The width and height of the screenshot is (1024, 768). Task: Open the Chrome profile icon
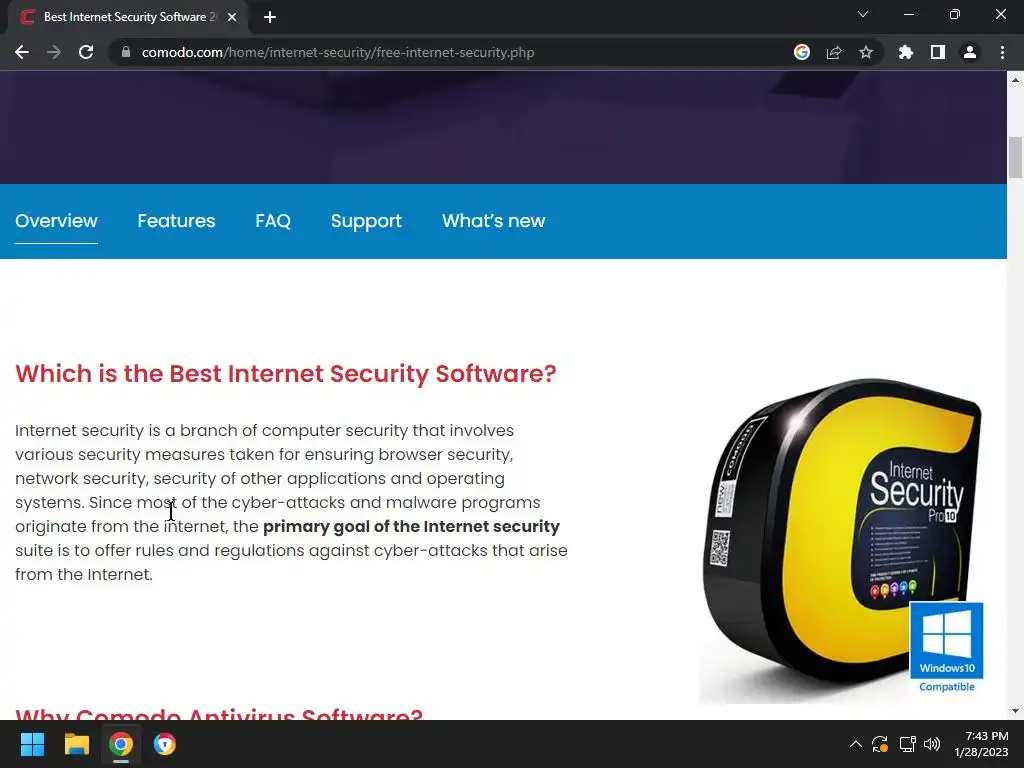(970, 52)
